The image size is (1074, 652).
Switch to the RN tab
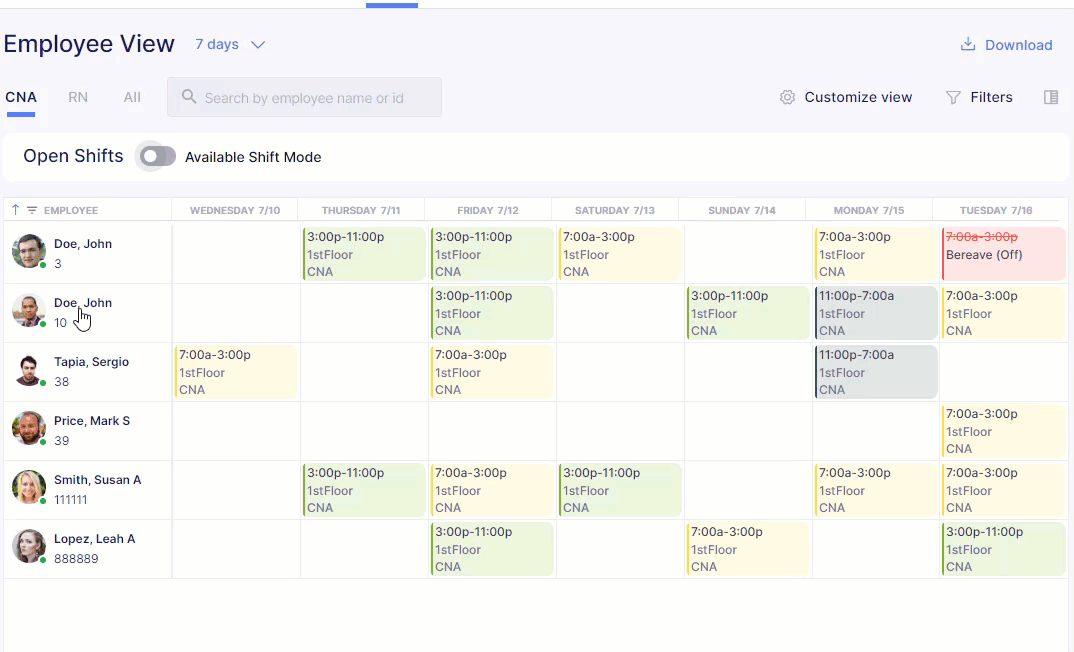pos(78,97)
